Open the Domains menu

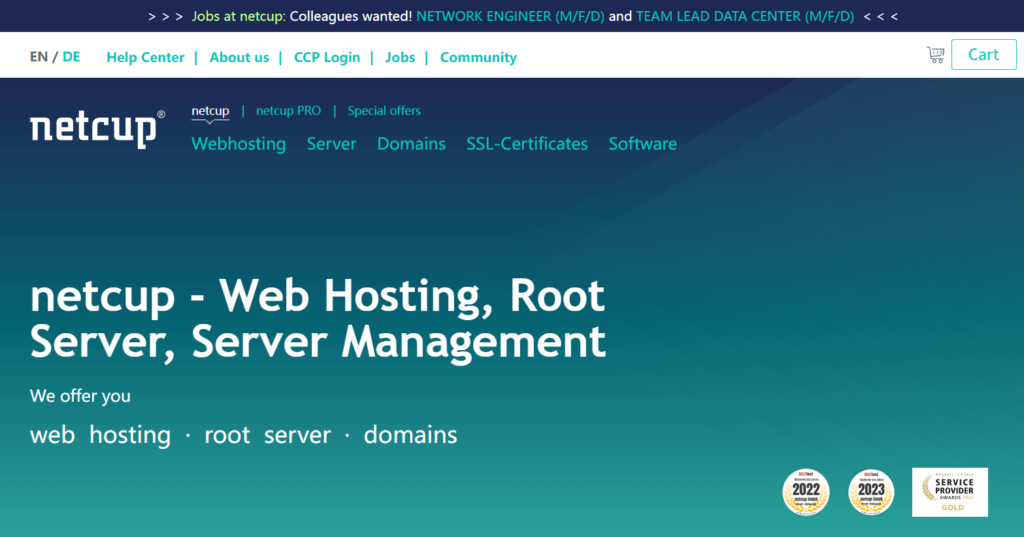pyautogui.click(x=411, y=144)
